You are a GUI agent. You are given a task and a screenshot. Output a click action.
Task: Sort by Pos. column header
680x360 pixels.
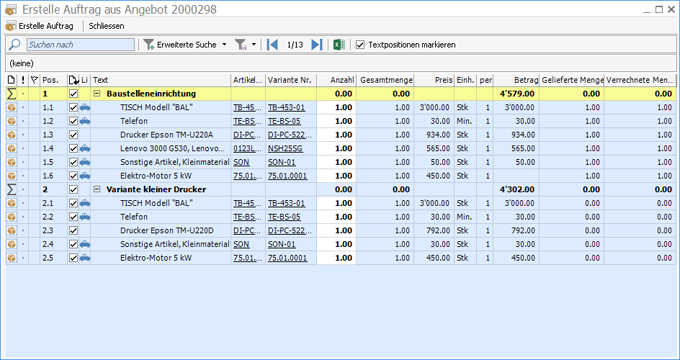pos(54,80)
